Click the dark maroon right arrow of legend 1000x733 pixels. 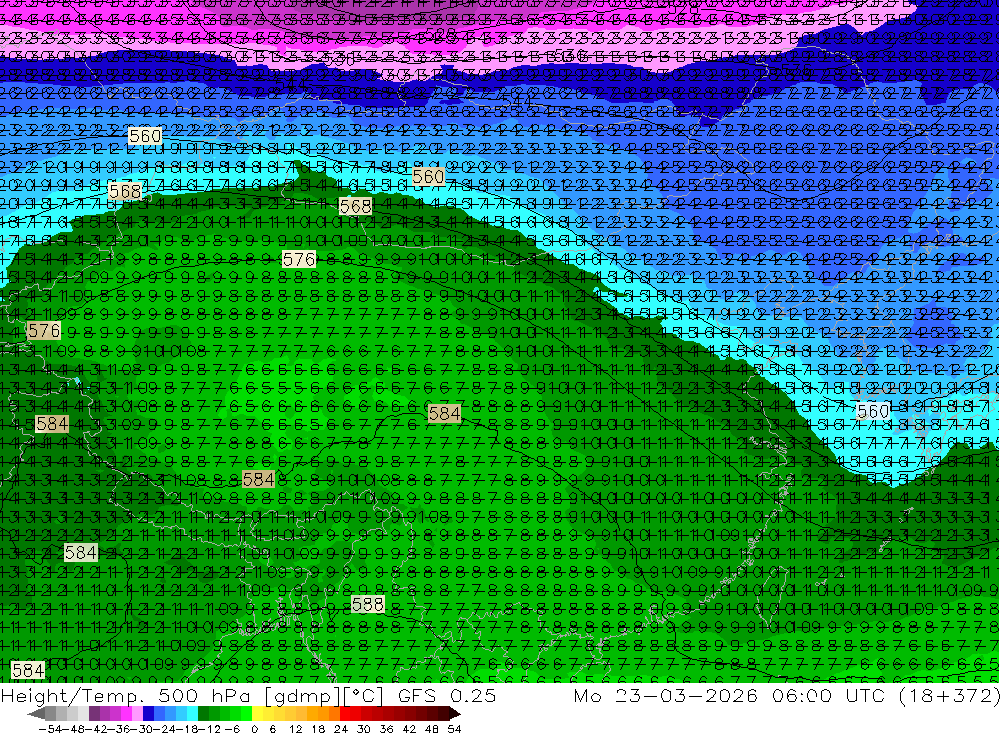coord(455,713)
